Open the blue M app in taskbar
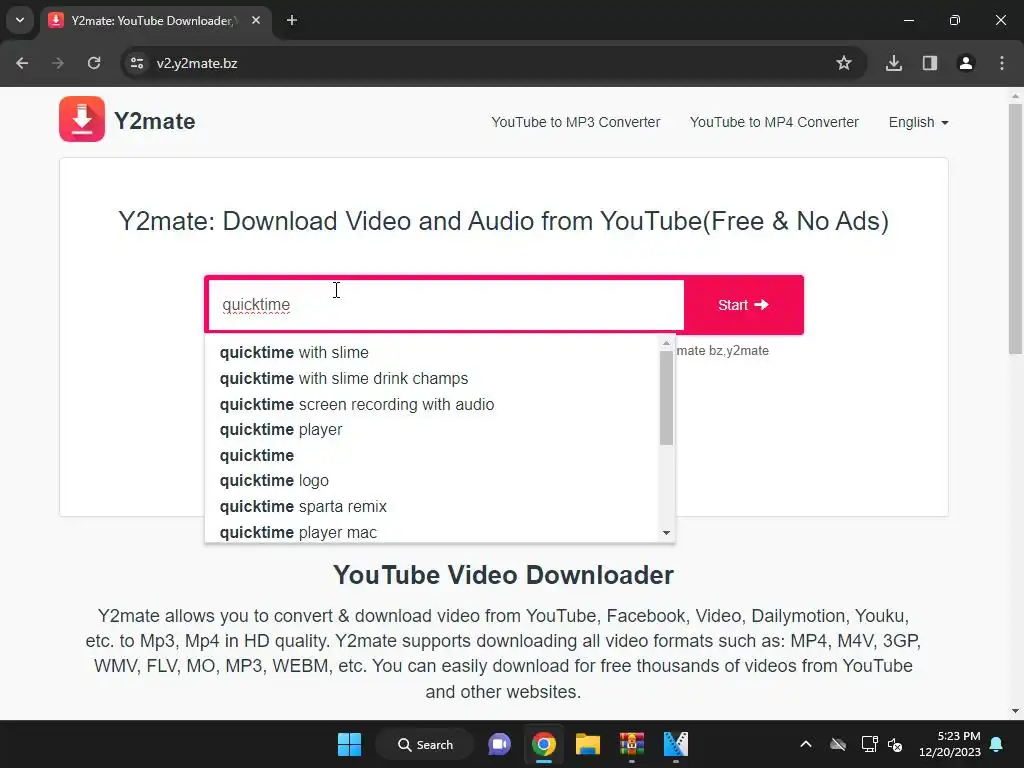The height and width of the screenshot is (768, 1024). click(675, 744)
